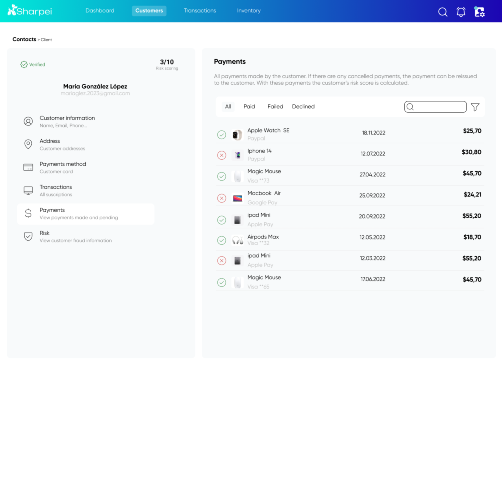
Task: Click the Iphone 14 amount $30,80
Action: click(471, 152)
